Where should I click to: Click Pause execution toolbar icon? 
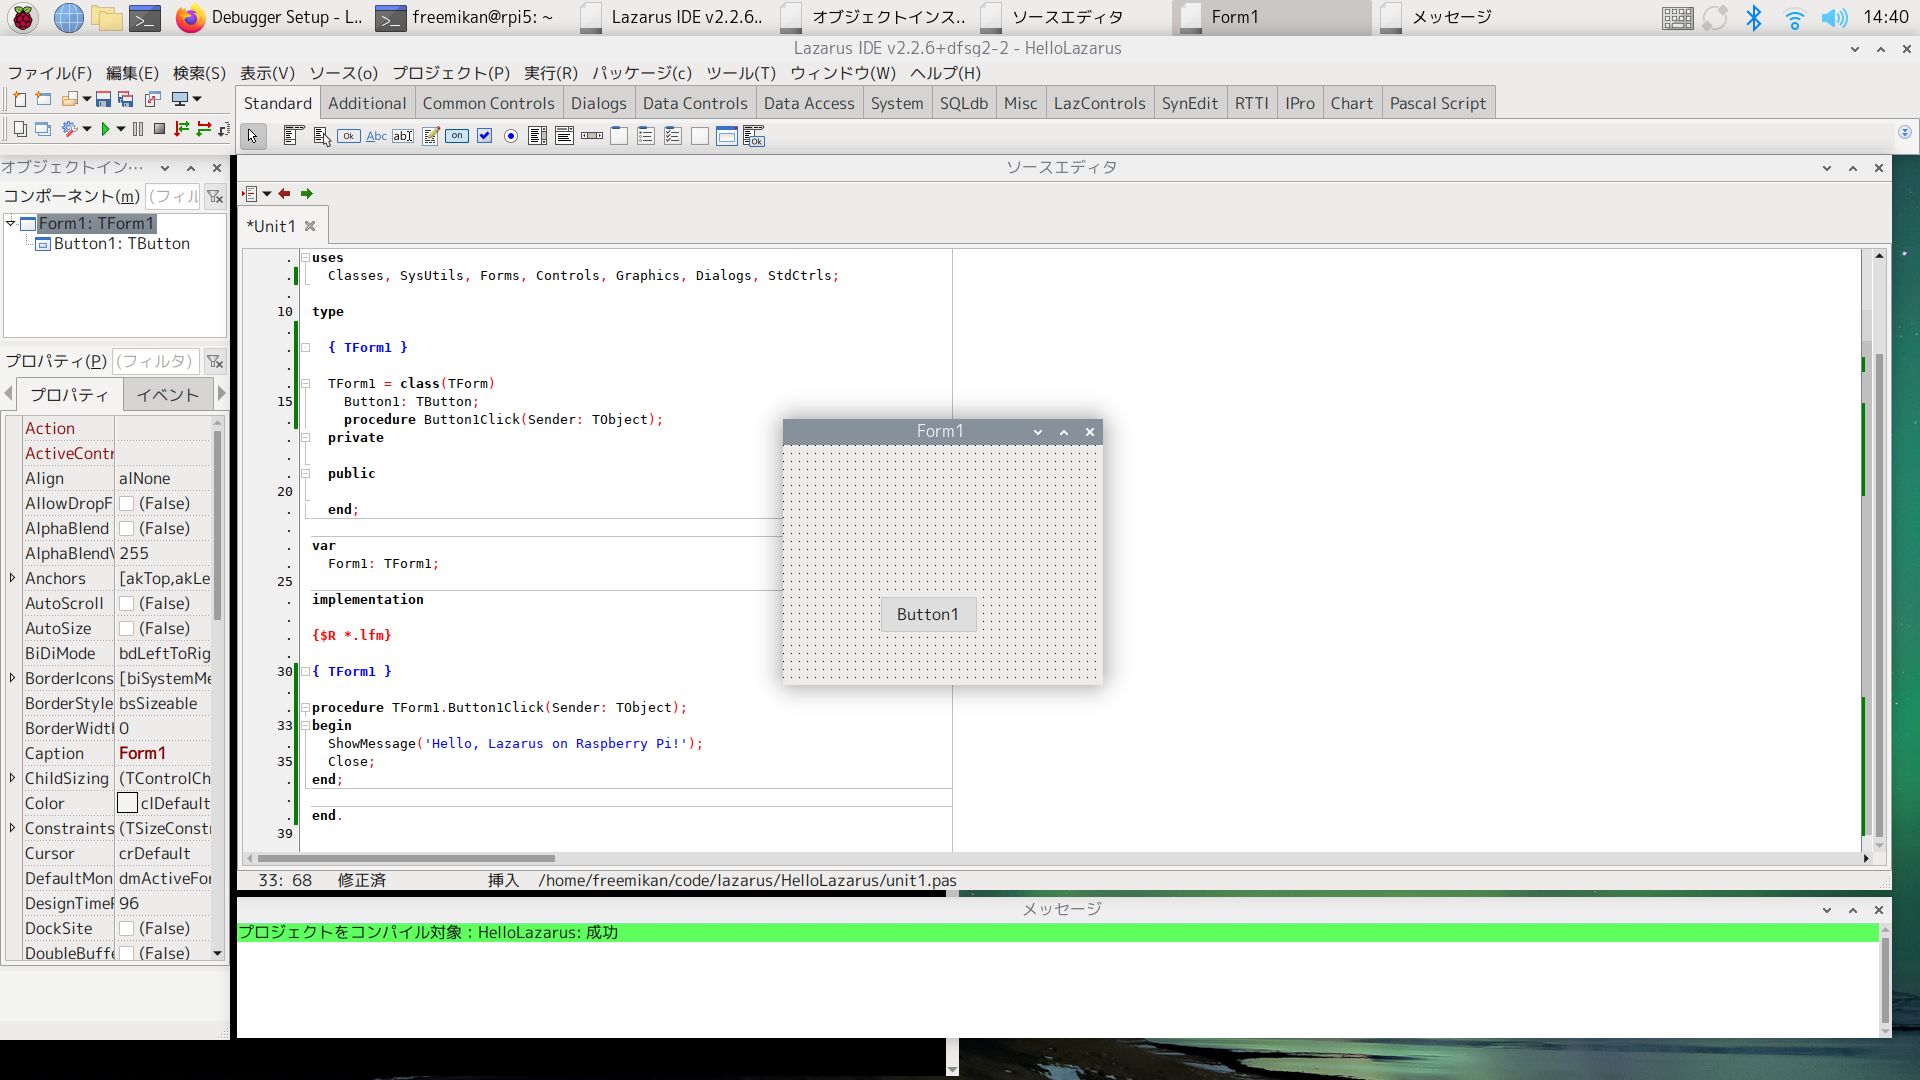click(x=138, y=129)
